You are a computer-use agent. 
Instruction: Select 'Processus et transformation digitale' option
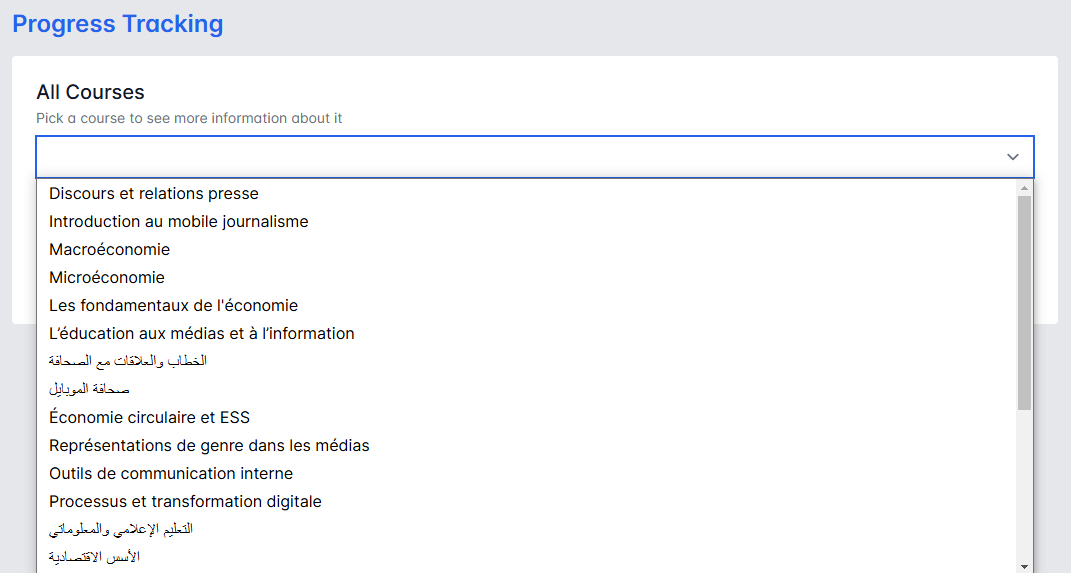click(185, 502)
